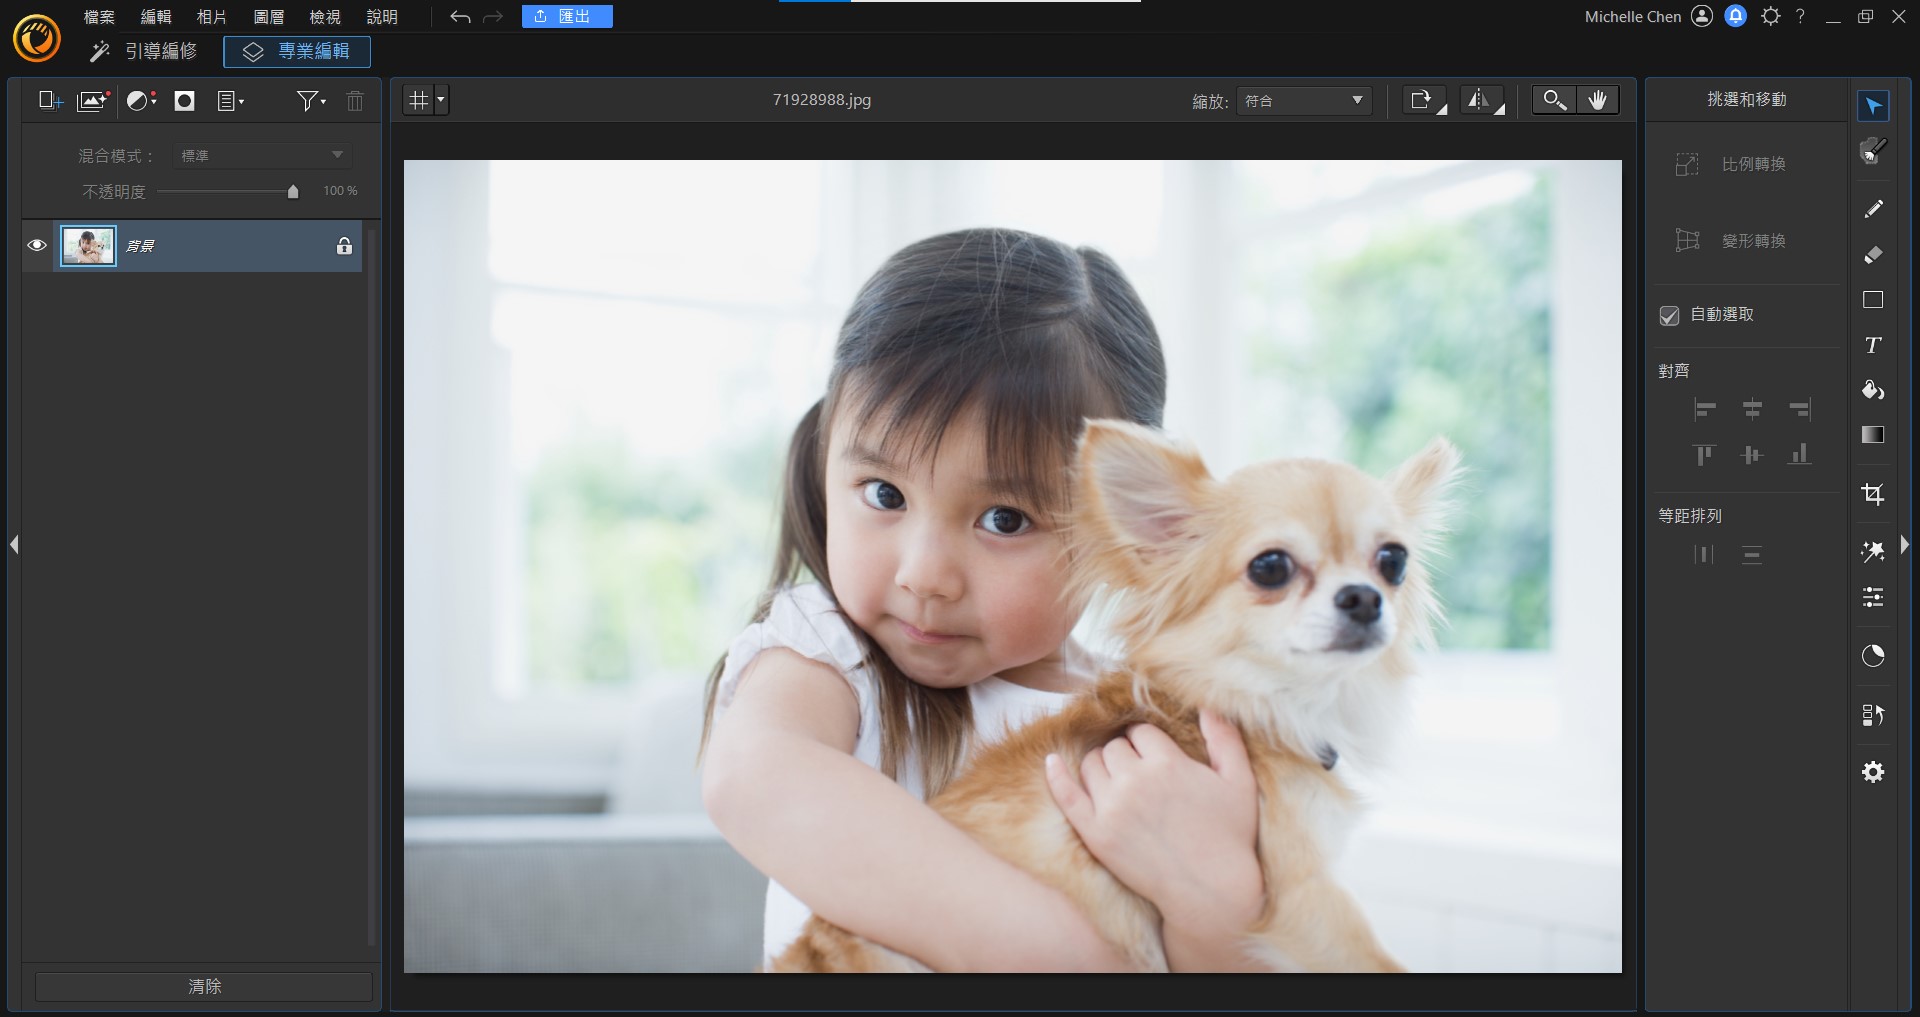Click the 匯出 export button
This screenshot has width=1920, height=1017.
coord(567,17)
